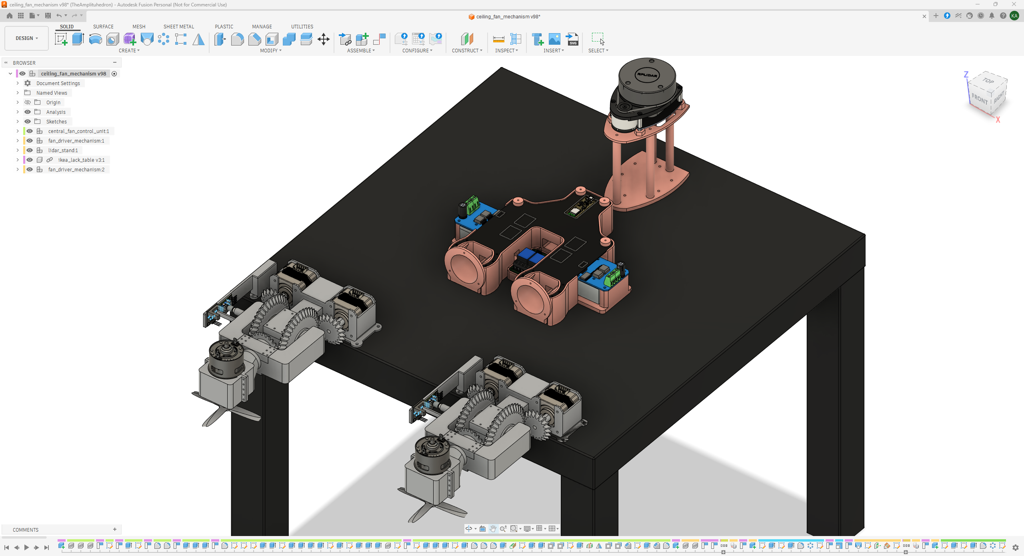Viewport: 1024px width, 556px height.
Task: Switch to the Manage tab
Action: click(x=262, y=27)
